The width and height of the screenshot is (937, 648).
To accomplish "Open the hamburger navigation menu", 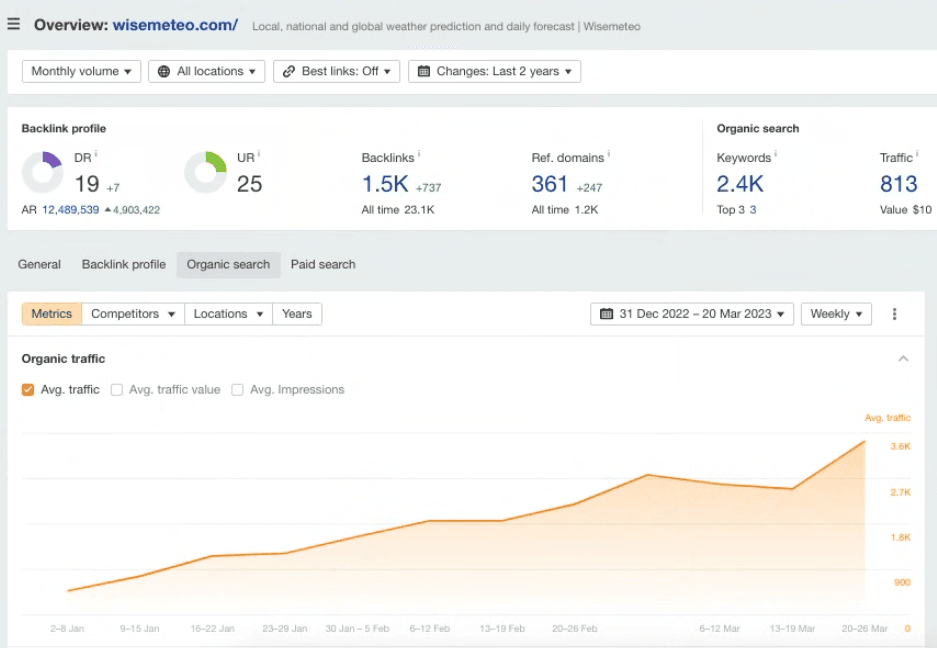I will [x=14, y=24].
